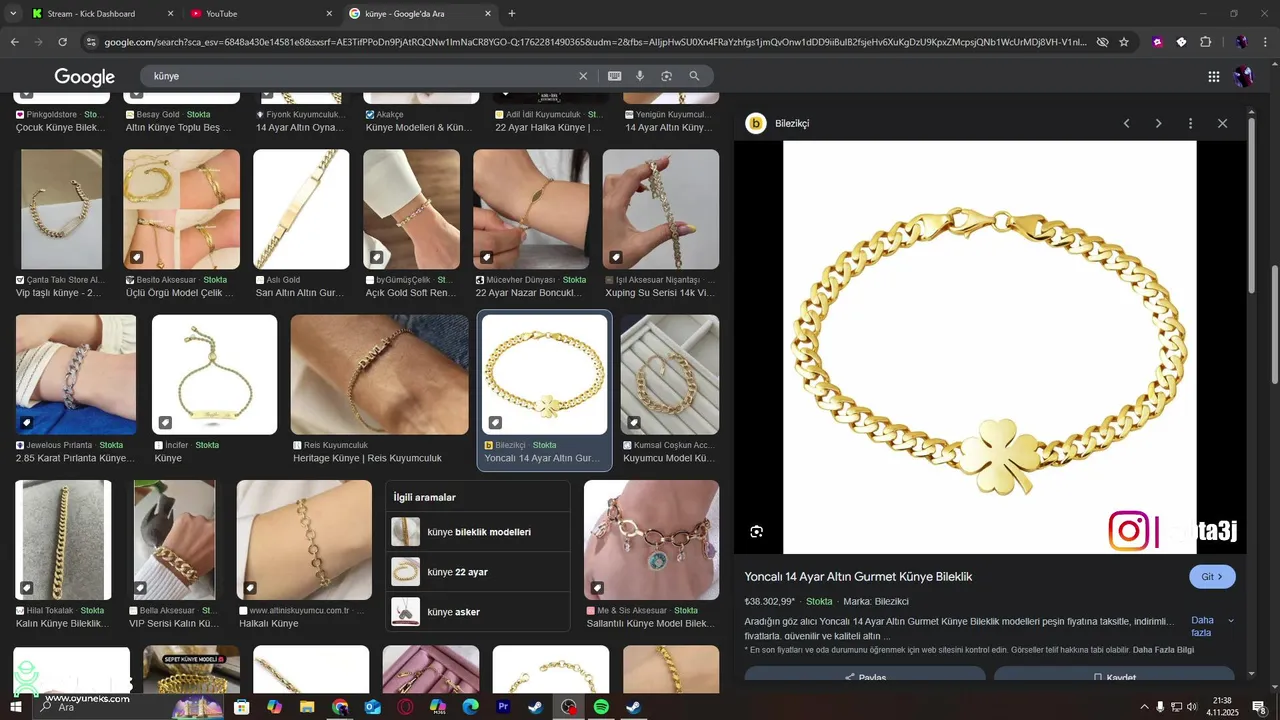Open the Bilezikçi source name in preview
This screenshot has height=720, width=1280.
coord(792,124)
